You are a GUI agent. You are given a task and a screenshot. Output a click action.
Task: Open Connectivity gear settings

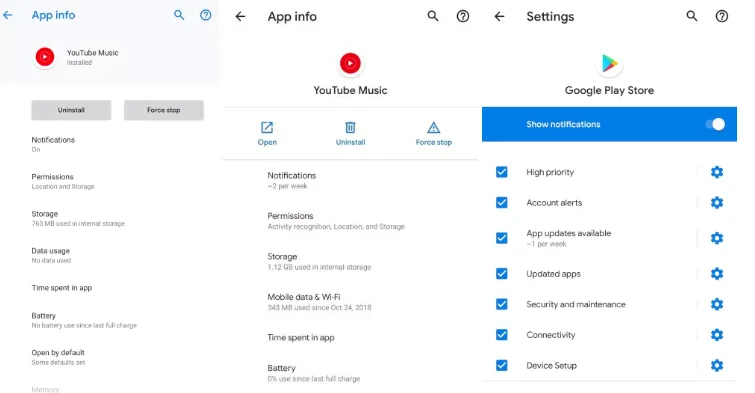[717, 335]
